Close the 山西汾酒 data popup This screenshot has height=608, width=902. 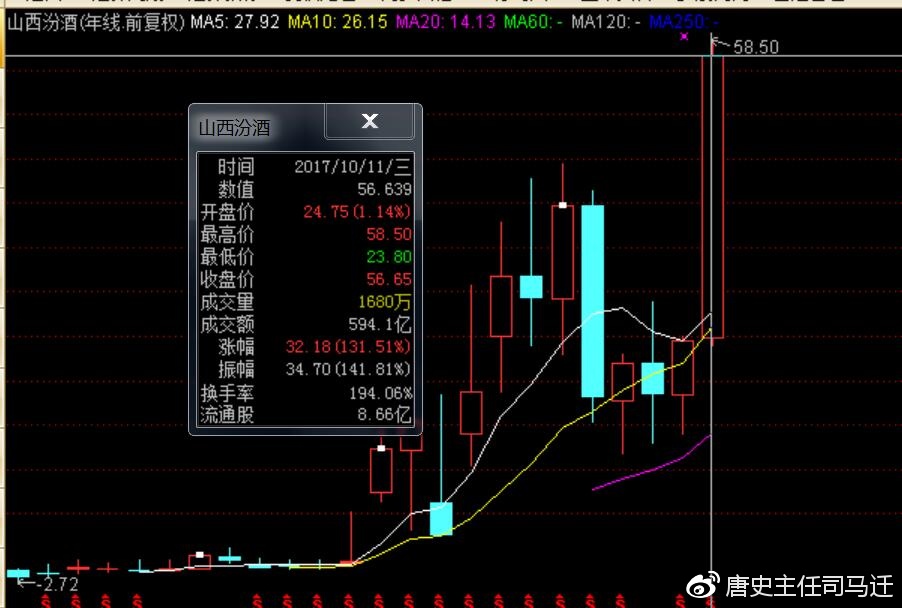click(369, 122)
